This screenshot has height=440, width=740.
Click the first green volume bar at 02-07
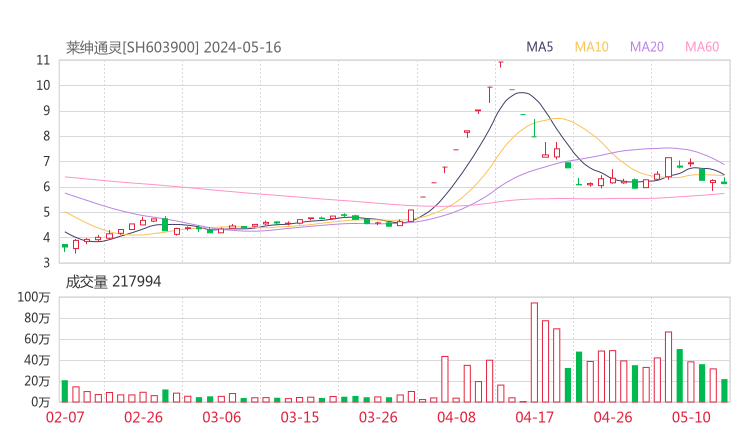point(65,391)
